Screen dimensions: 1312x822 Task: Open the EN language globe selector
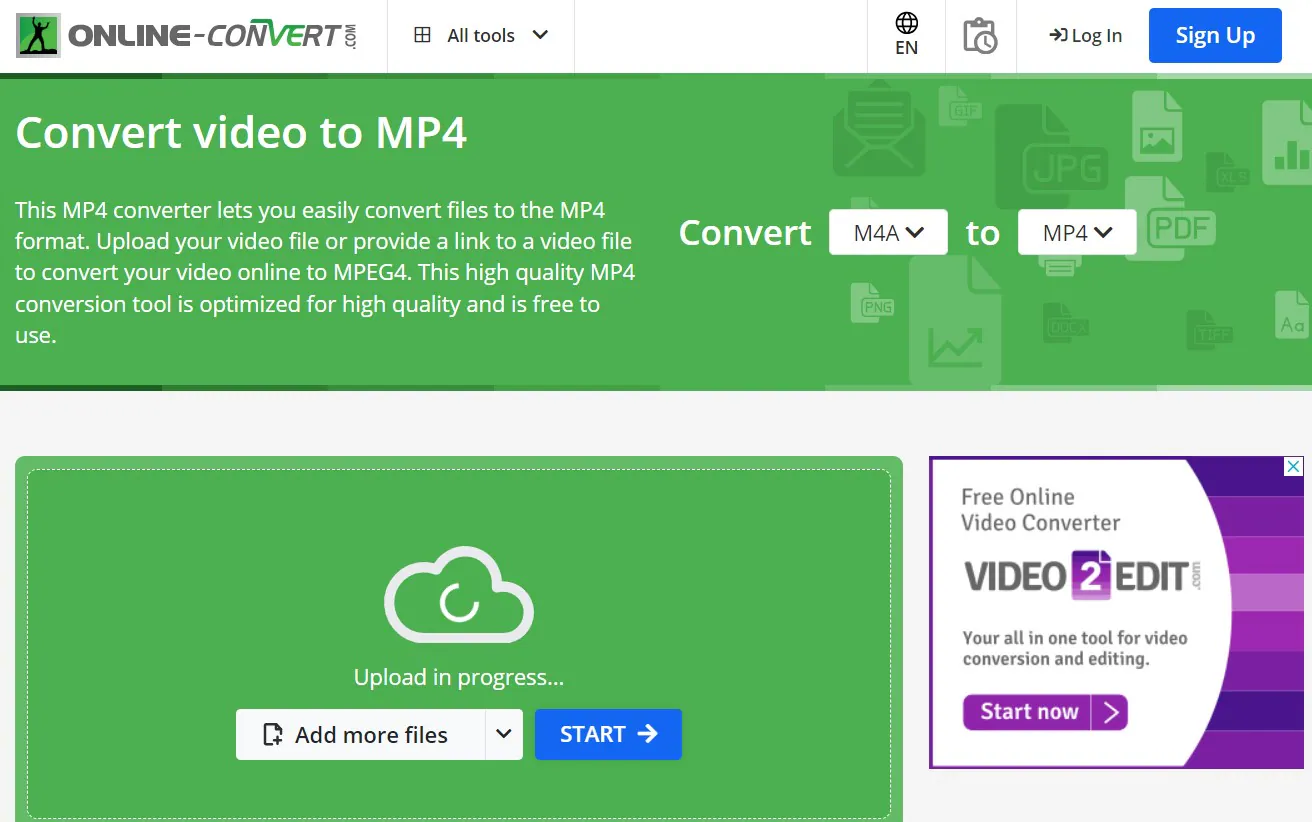click(x=907, y=35)
